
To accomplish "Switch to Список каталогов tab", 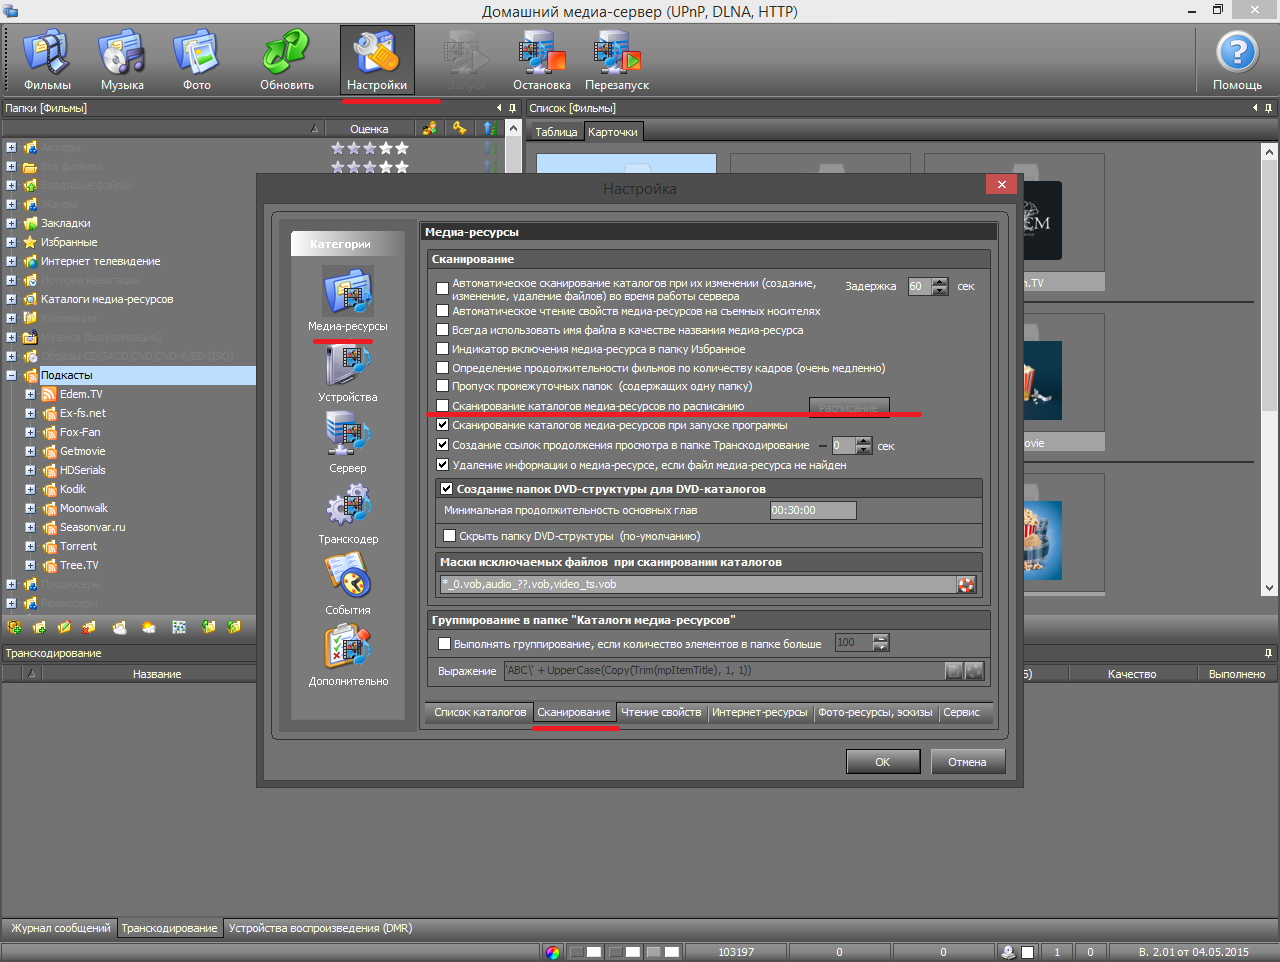I will click(x=480, y=712).
